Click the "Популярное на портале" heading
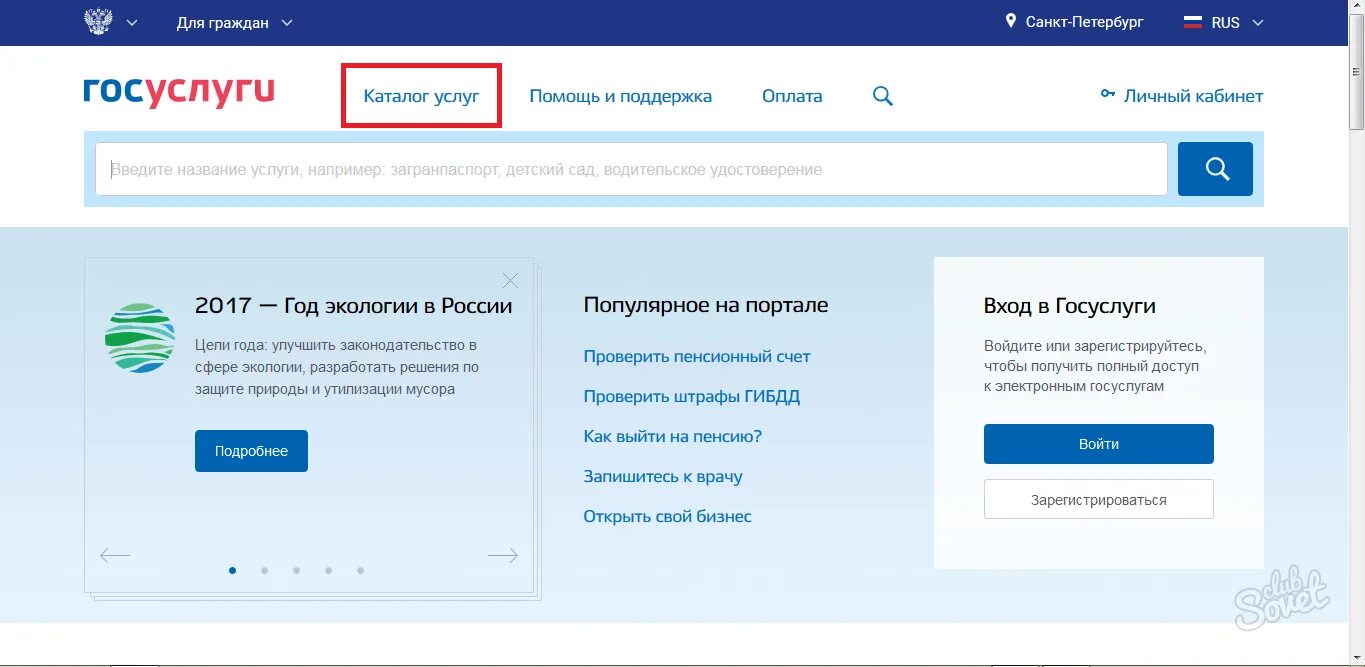The image size is (1365, 667). click(706, 305)
